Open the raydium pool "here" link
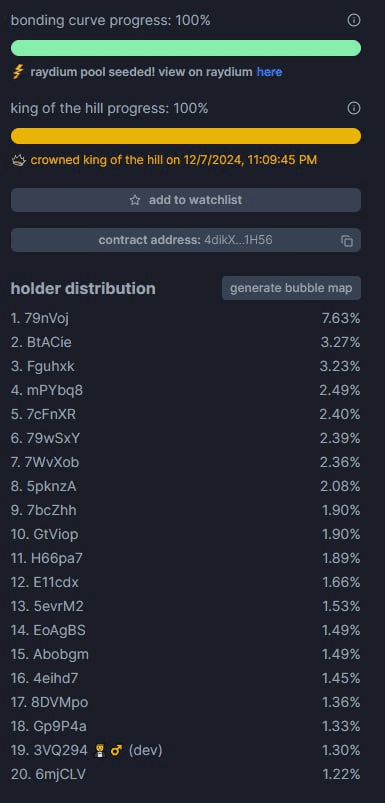Viewport: 385px width, 803px height. (269, 72)
